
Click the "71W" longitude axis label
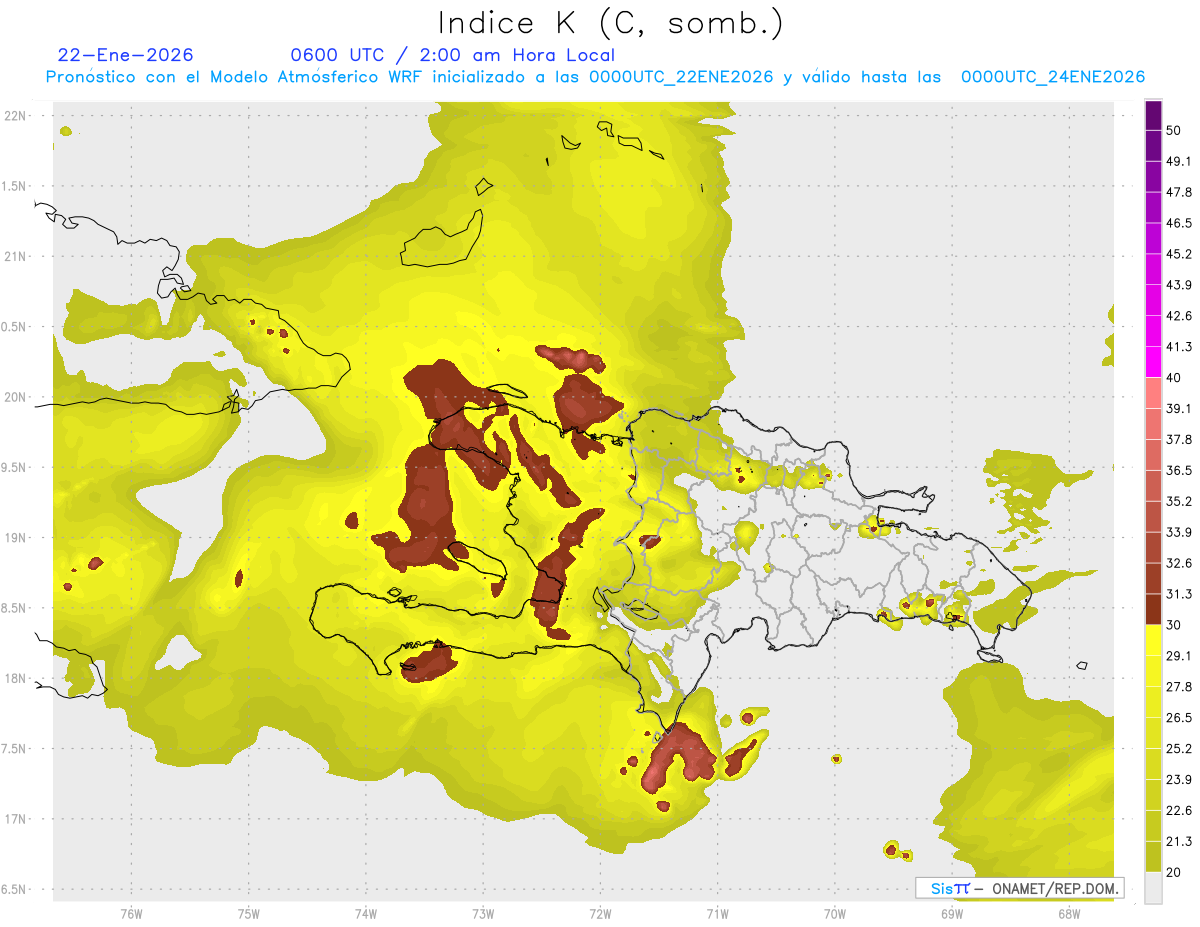pyautogui.click(x=717, y=913)
